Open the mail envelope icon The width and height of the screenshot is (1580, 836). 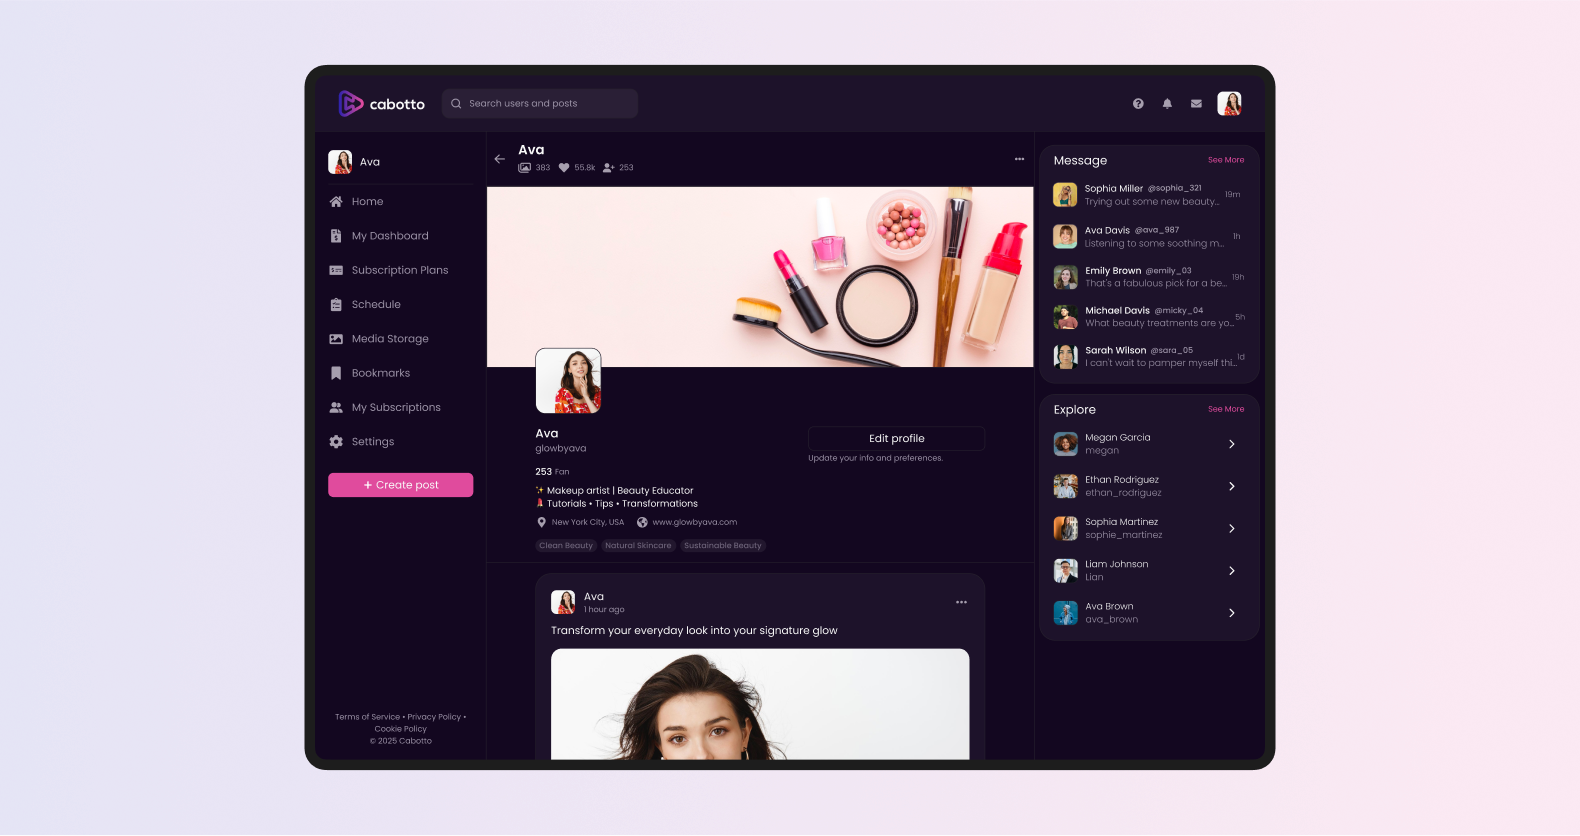pyautogui.click(x=1196, y=104)
